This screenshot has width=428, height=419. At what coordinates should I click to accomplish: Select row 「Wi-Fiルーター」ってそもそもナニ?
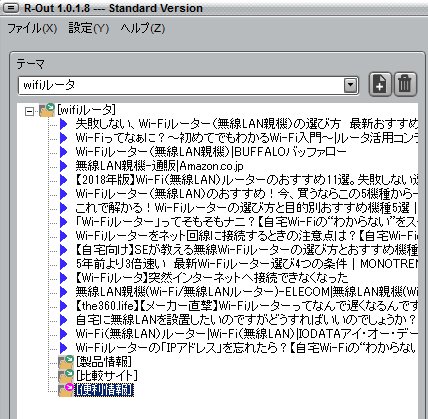tap(247, 222)
